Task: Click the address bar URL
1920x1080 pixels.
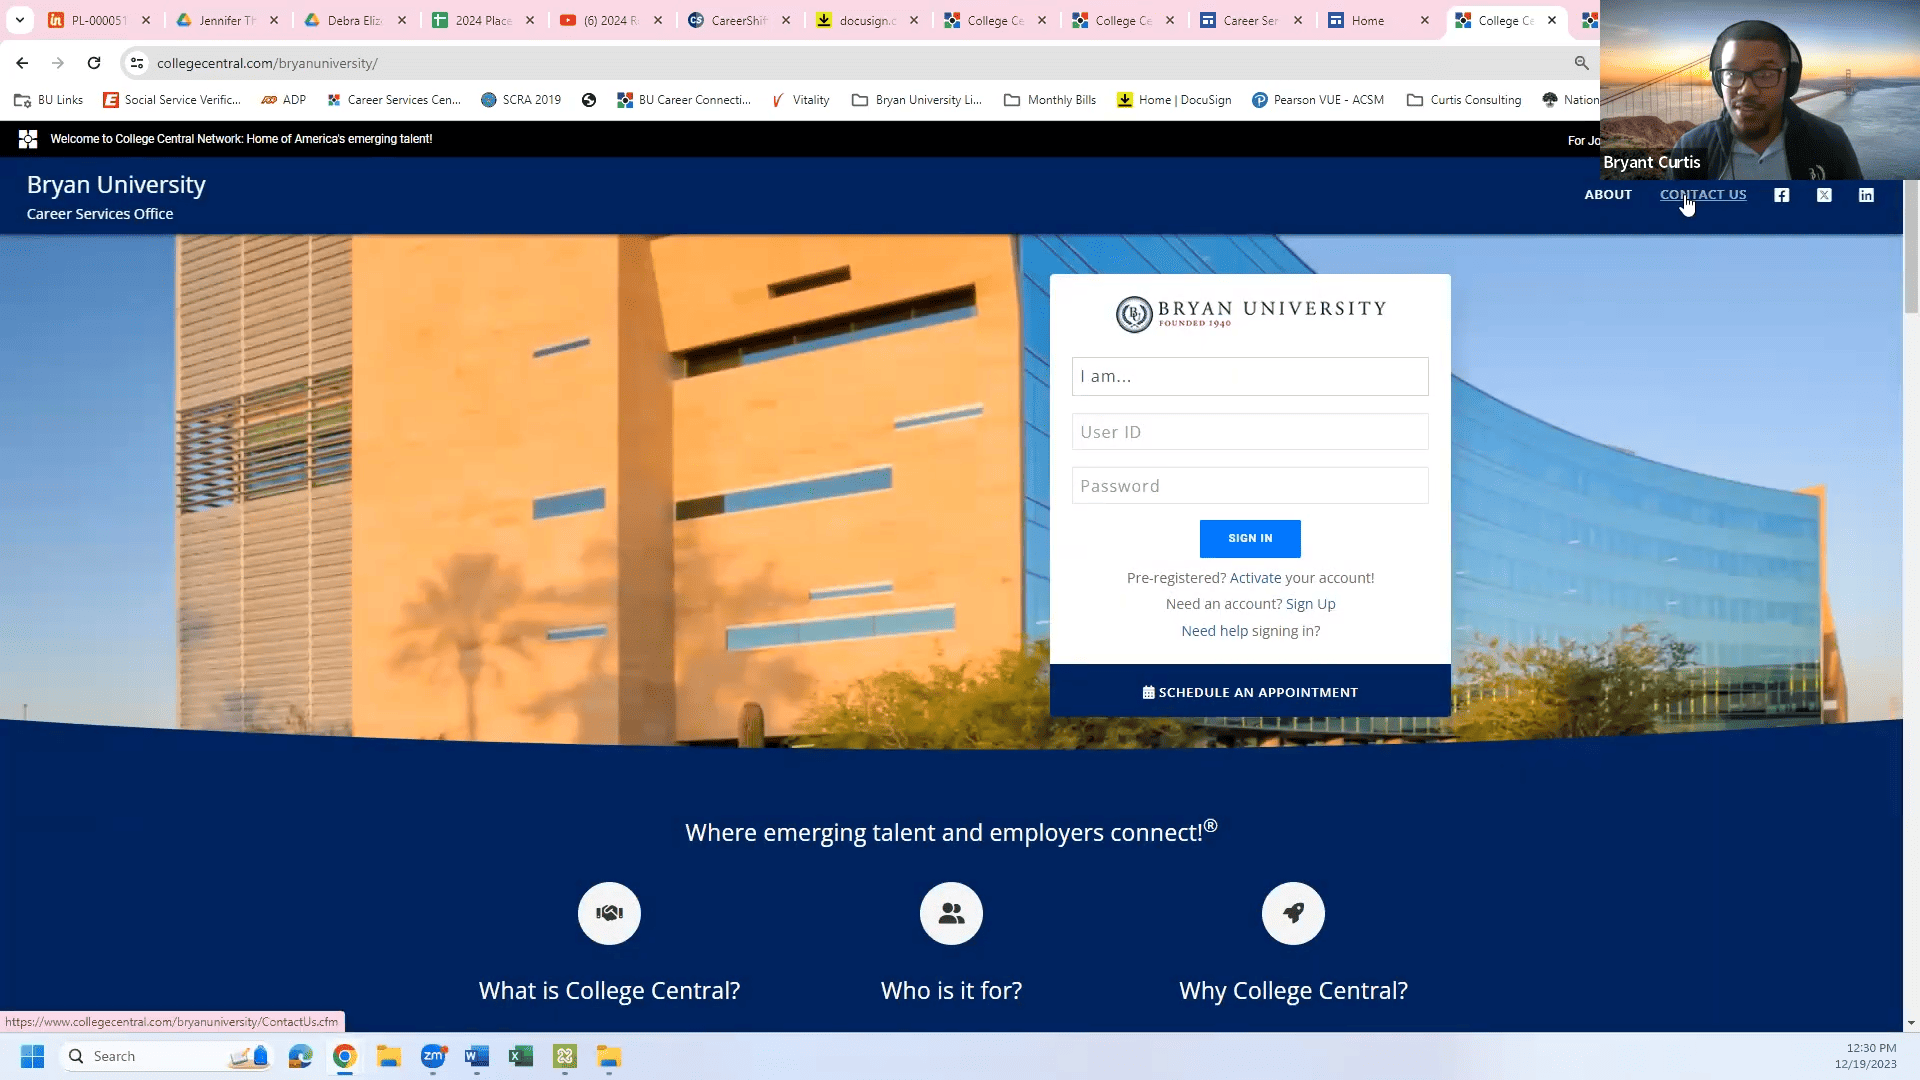Action: tap(267, 63)
